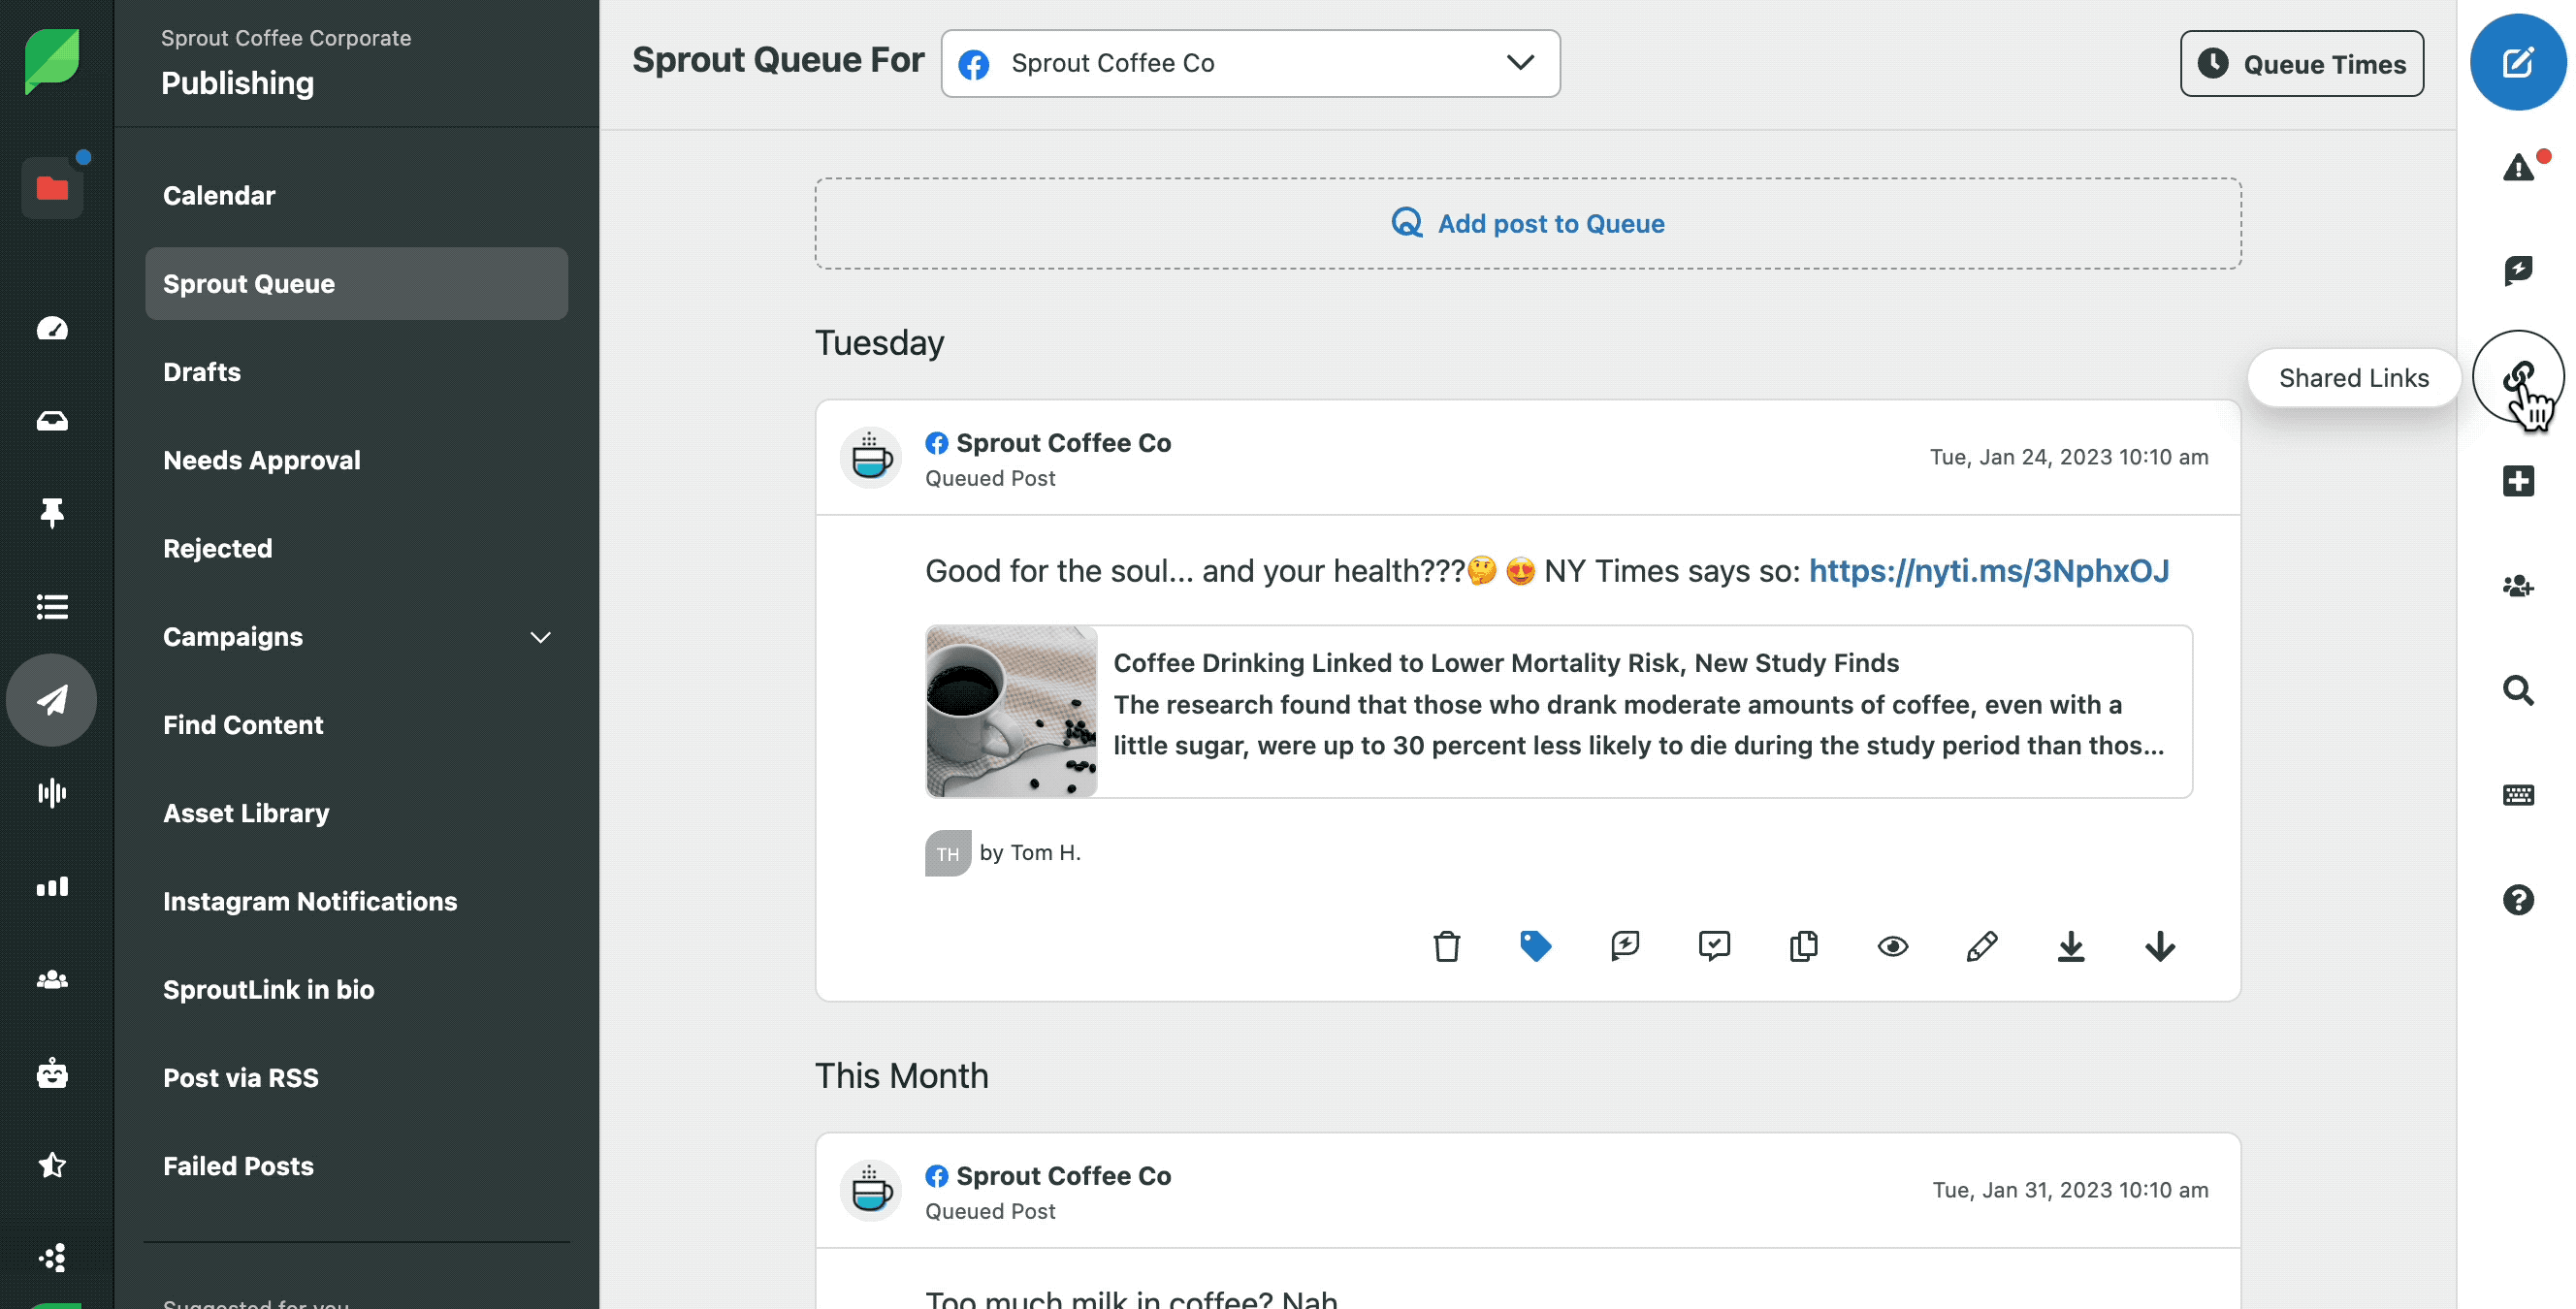2576x1309 pixels.
Task: Open Shared Links chain icon
Action: (2518, 377)
